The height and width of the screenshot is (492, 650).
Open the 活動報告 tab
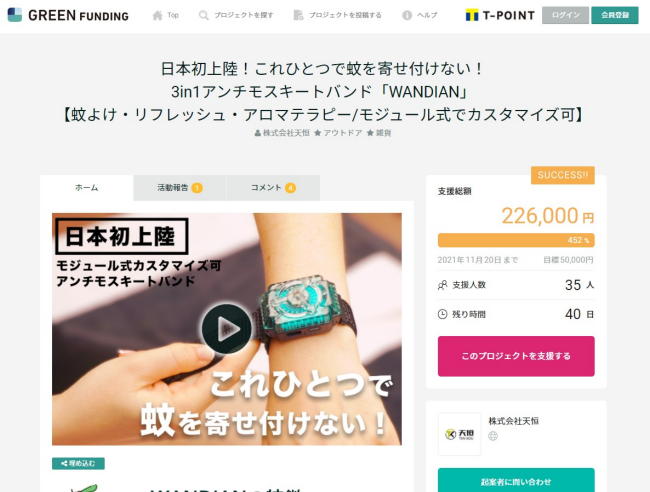[180, 188]
